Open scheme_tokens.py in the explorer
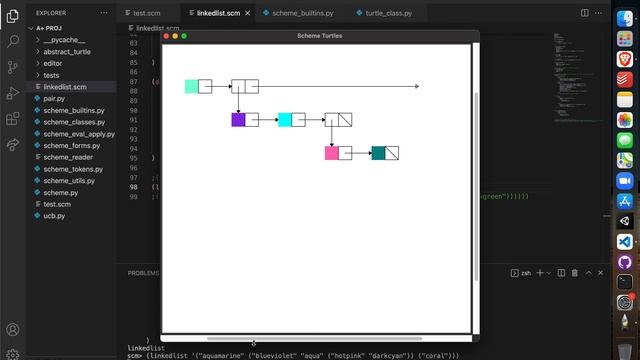Image resolution: width=640 pixels, height=360 pixels. [73, 169]
